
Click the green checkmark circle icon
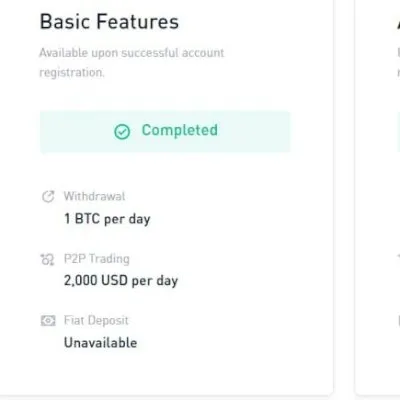coord(122,131)
